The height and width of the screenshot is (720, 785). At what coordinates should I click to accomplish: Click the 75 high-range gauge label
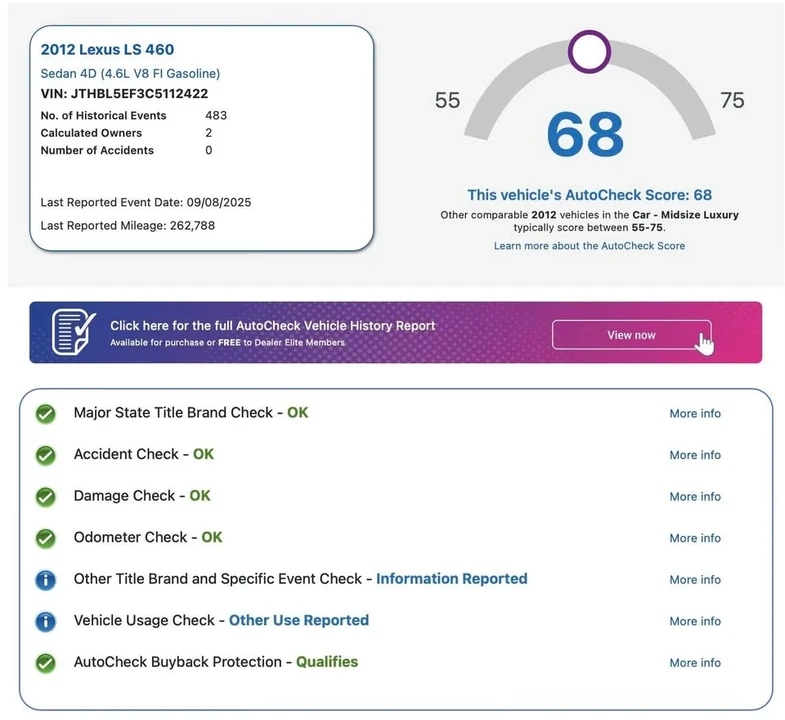point(732,100)
